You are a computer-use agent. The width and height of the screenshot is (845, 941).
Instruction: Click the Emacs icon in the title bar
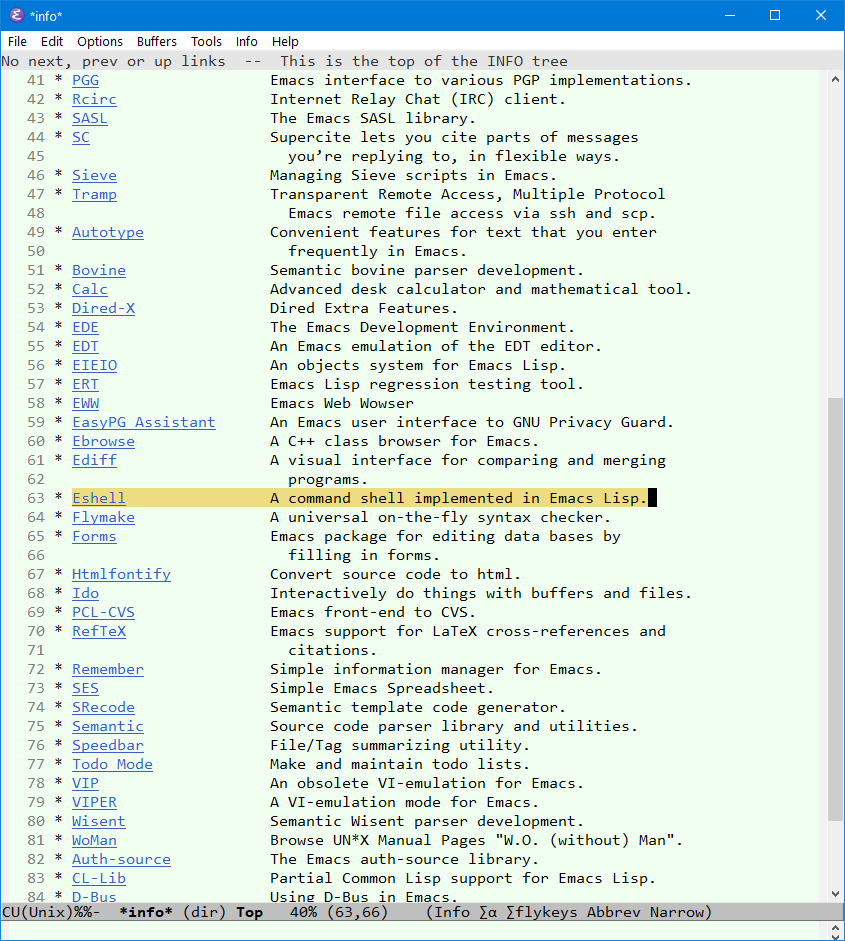(15, 15)
